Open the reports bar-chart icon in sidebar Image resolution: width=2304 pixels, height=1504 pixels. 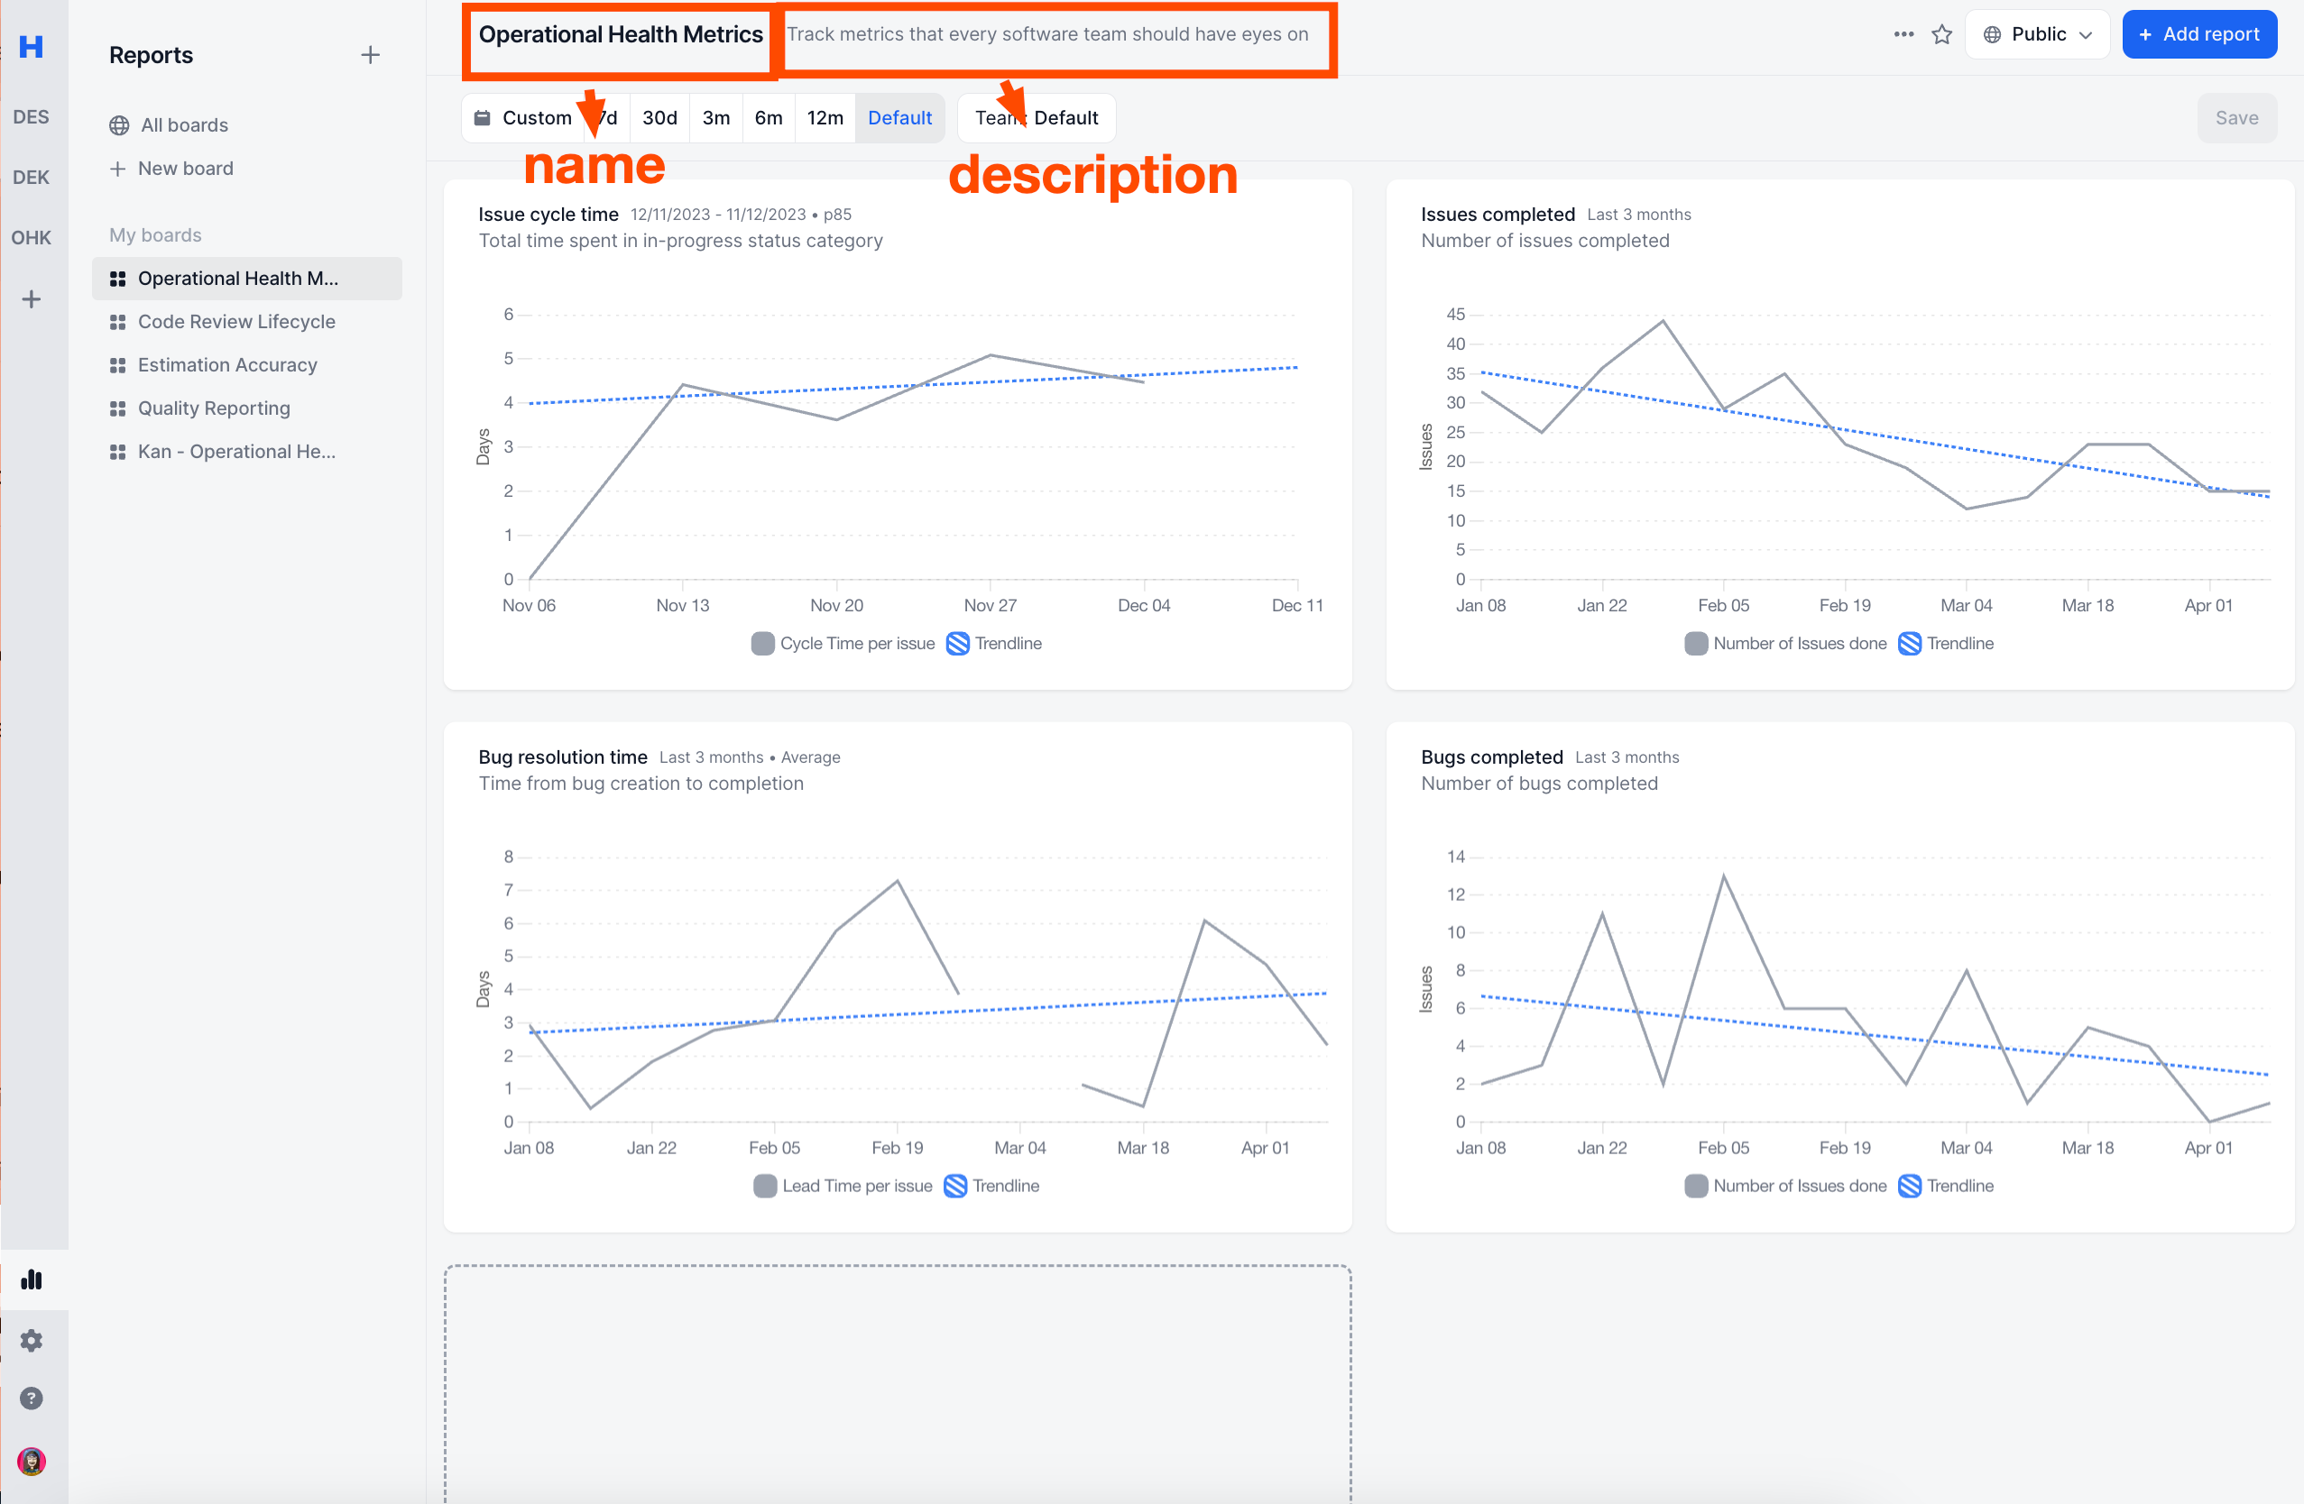tap(32, 1279)
